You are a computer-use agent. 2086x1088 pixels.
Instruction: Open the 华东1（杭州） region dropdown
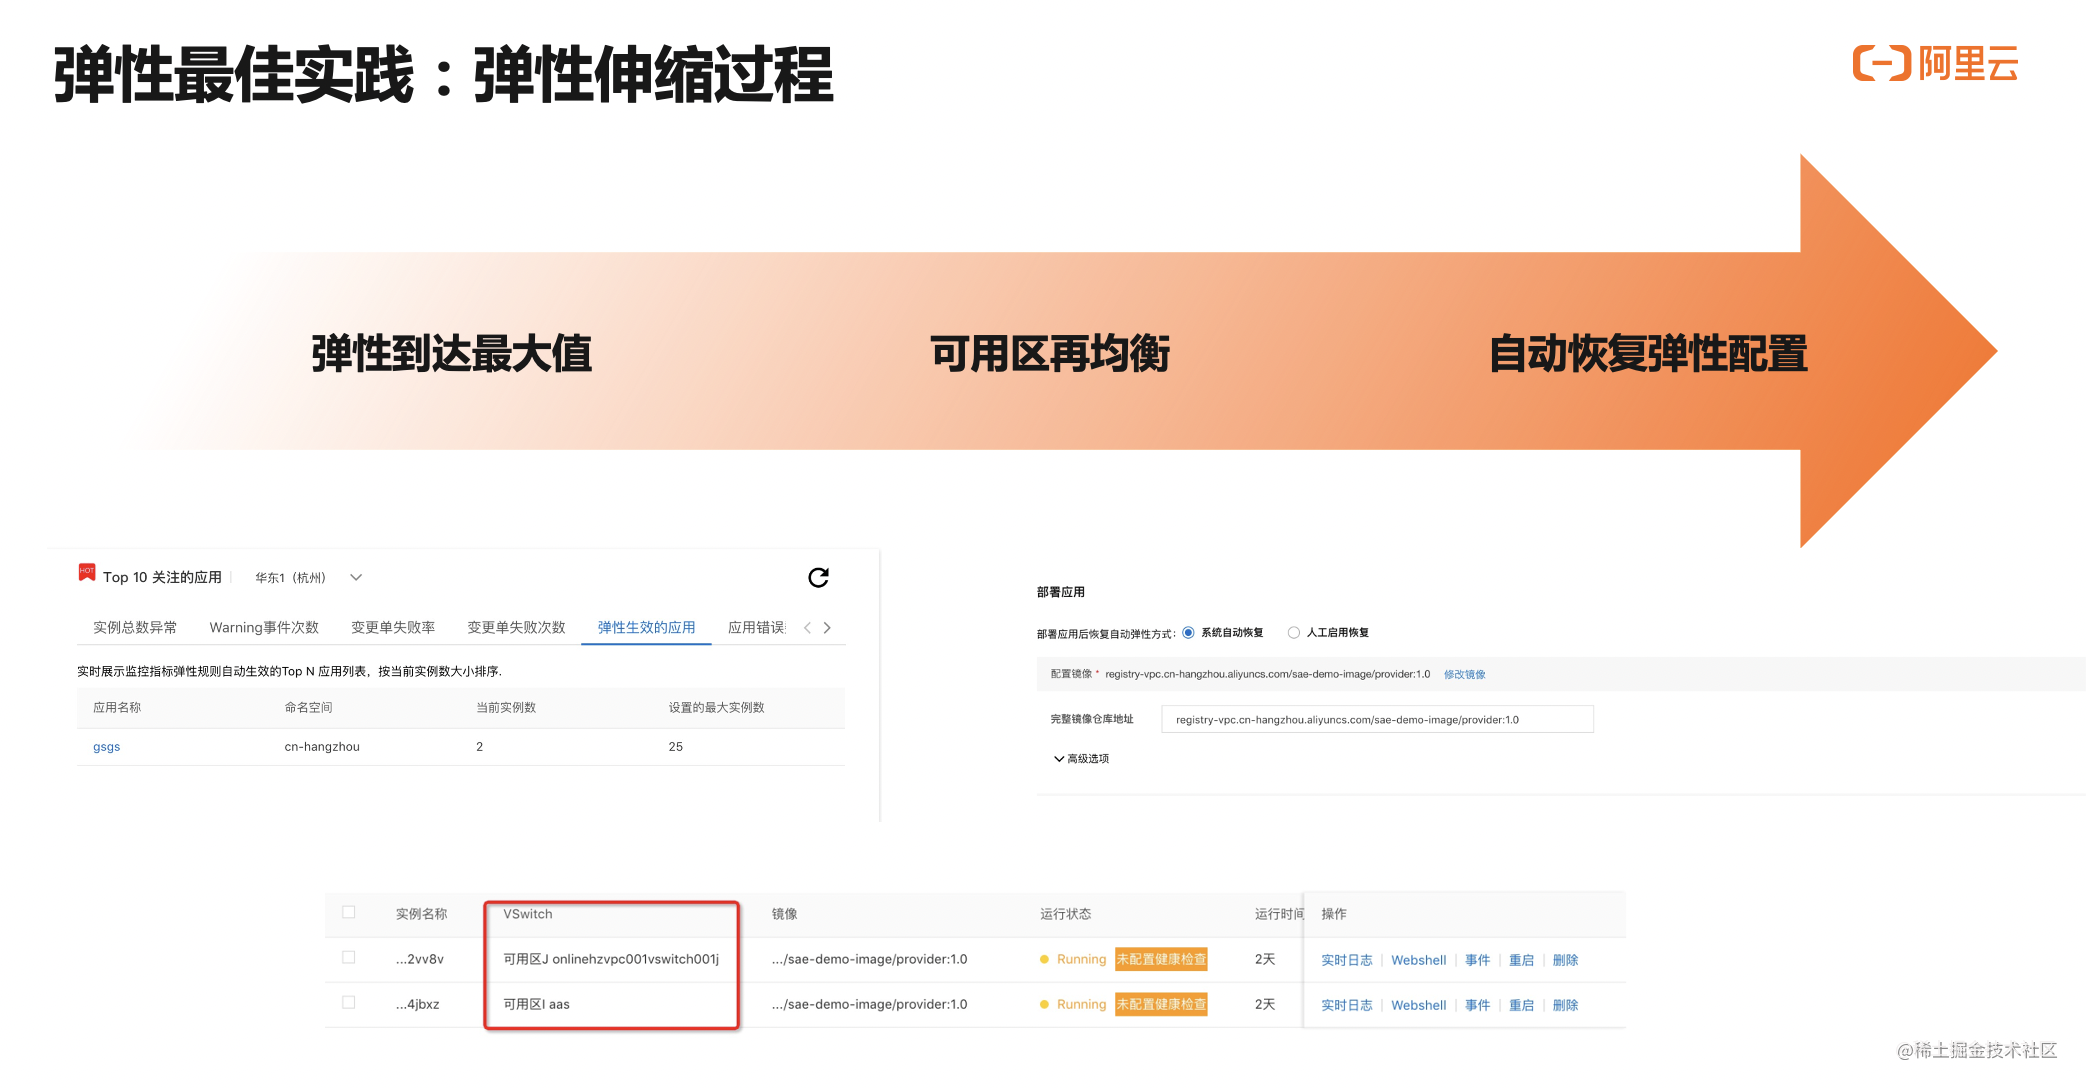click(x=308, y=577)
